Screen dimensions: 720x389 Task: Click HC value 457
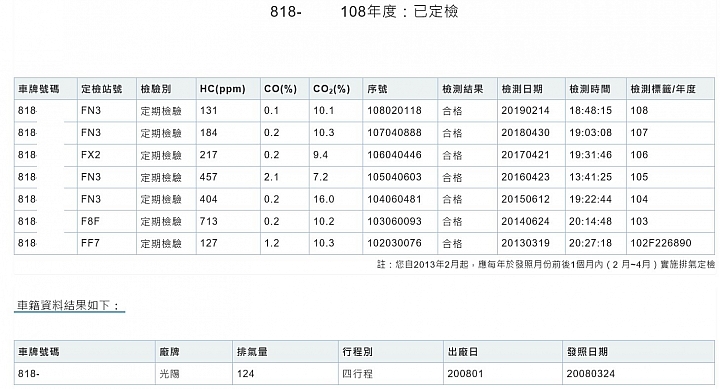[x=208, y=177]
